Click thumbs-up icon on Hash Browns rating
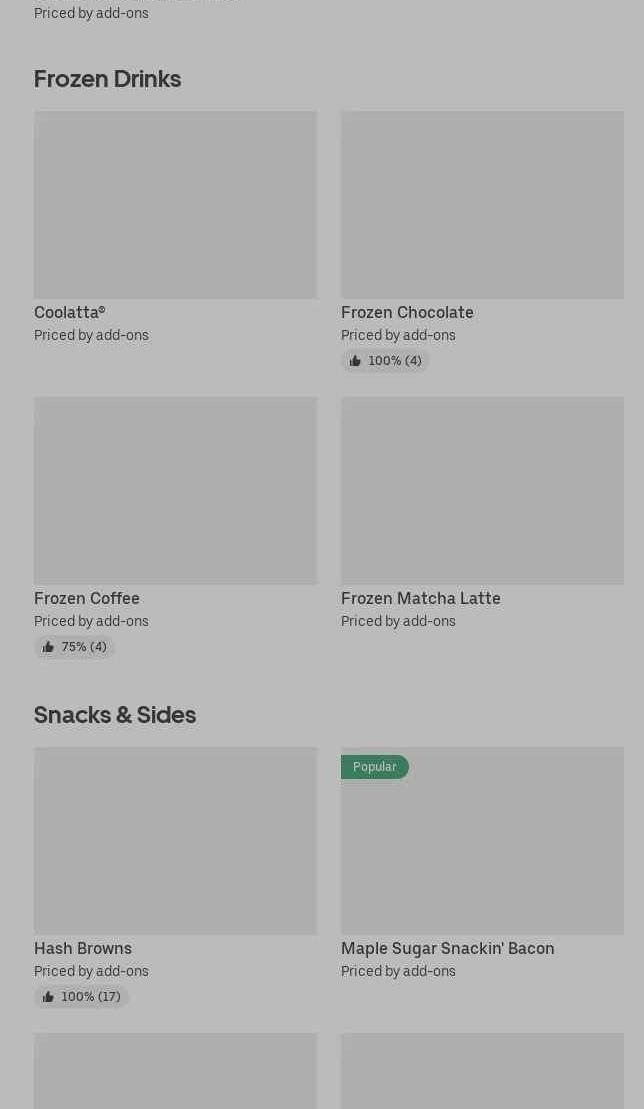The height and width of the screenshot is (1109, 644). pyautogui.click(x=48, y=997)
